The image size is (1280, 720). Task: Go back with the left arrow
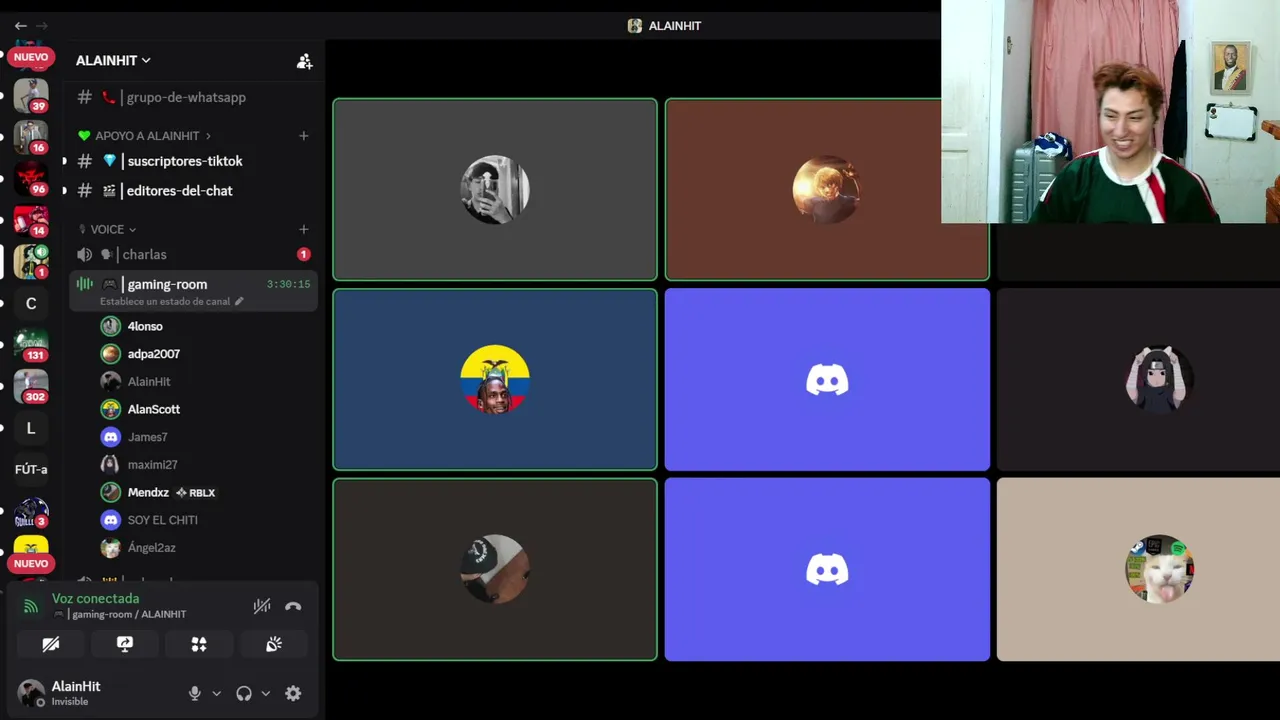[20, 26]
